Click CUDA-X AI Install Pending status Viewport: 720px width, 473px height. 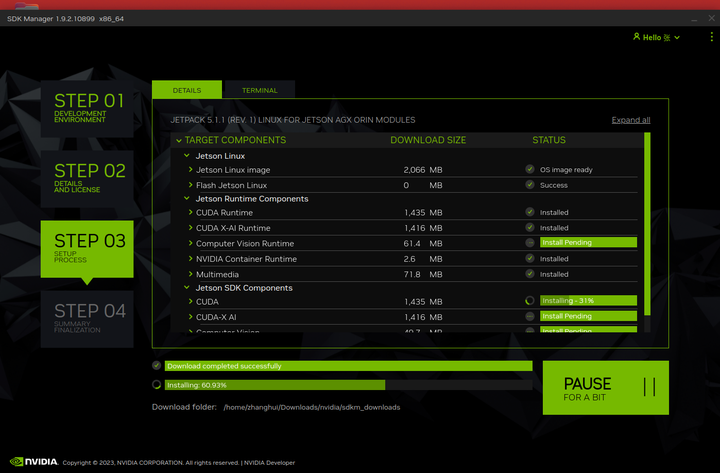coord(588,316)
